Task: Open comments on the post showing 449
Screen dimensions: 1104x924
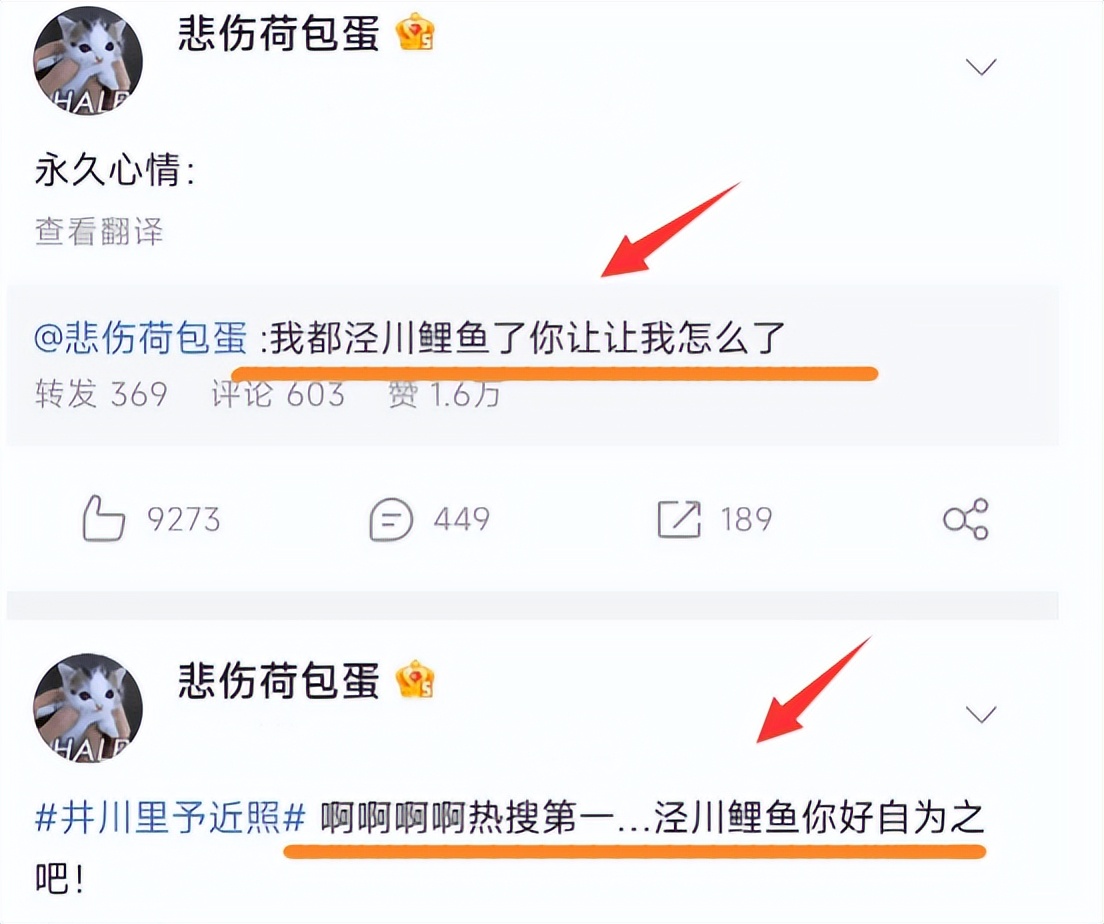Action: click(x=429, y=520)
